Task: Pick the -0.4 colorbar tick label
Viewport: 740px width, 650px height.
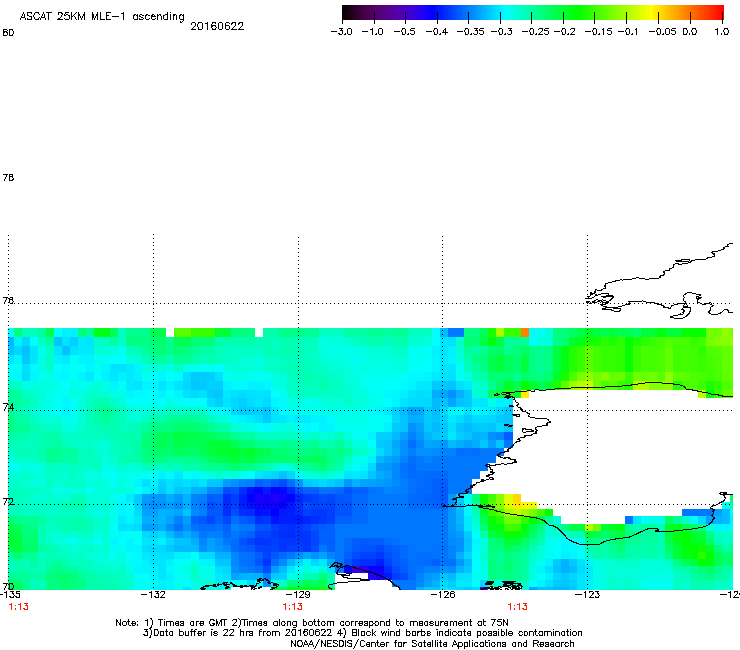Action: pos(437,32)
